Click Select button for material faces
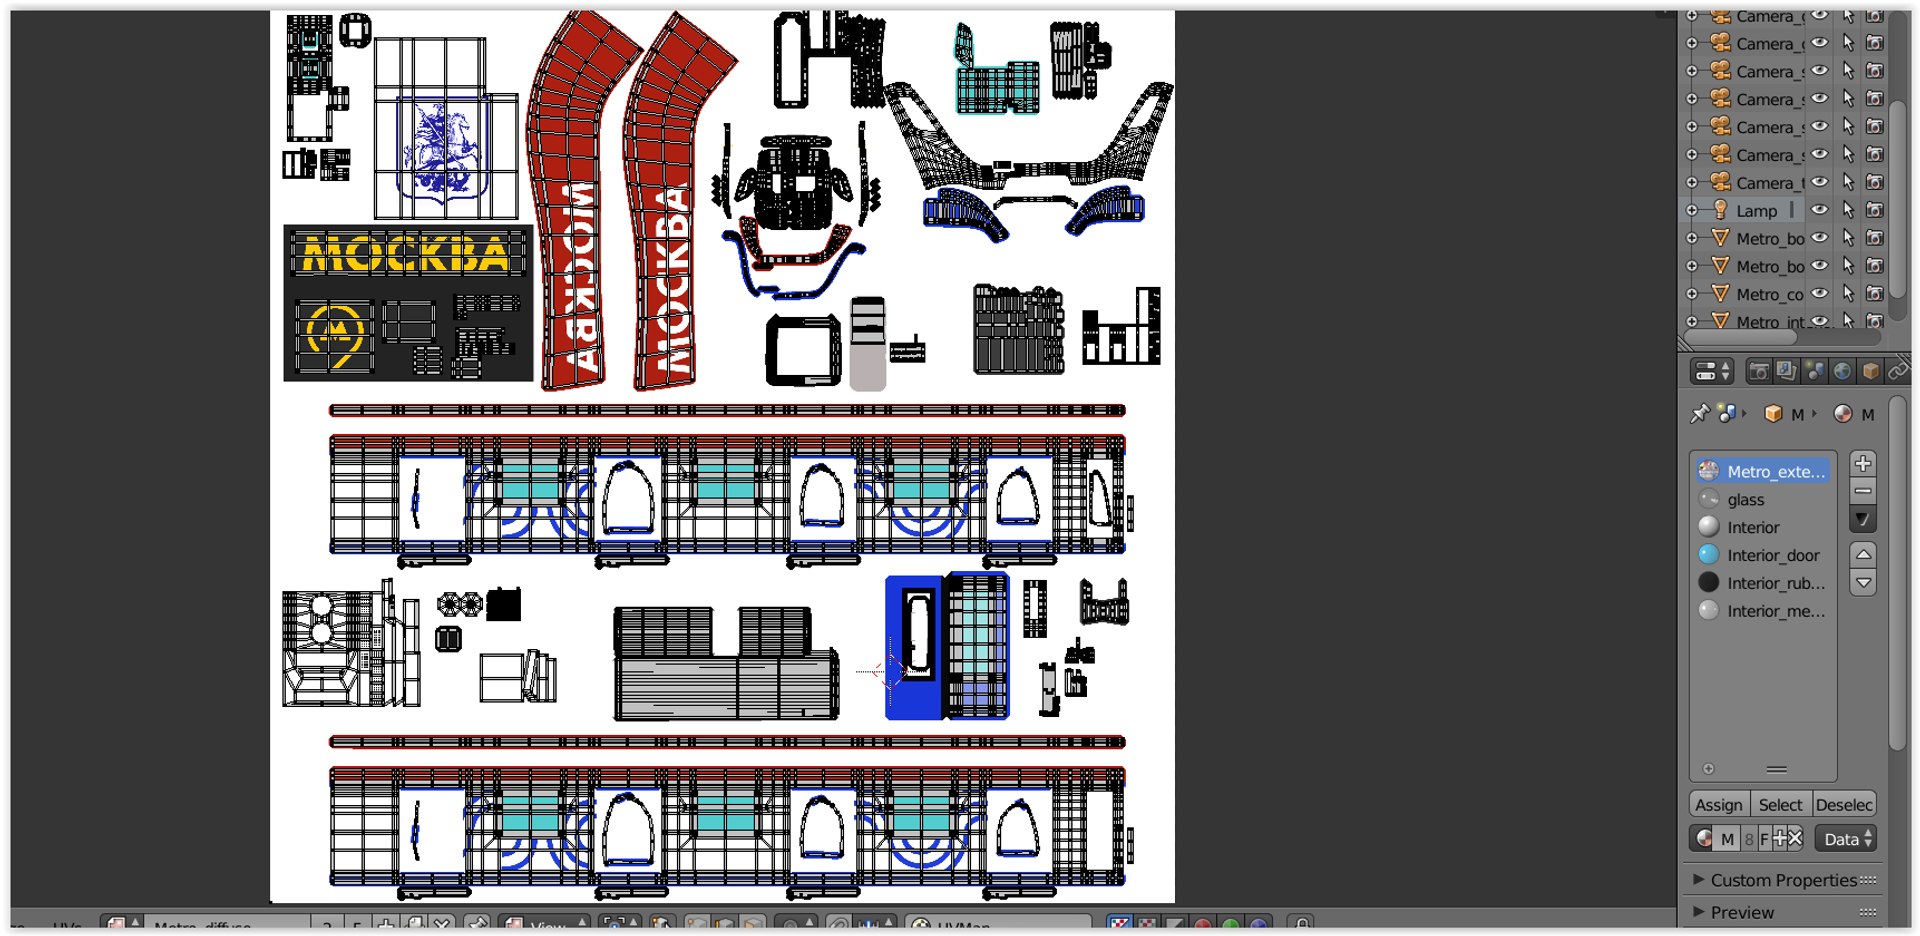 click(1780, 805)
